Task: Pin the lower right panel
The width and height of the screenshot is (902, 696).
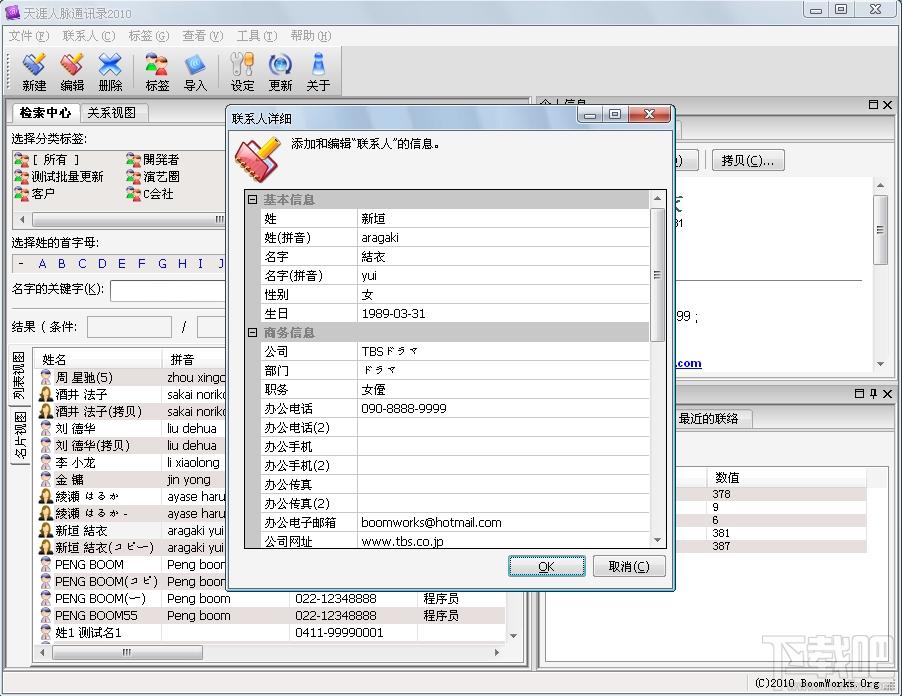Action: 873,393
